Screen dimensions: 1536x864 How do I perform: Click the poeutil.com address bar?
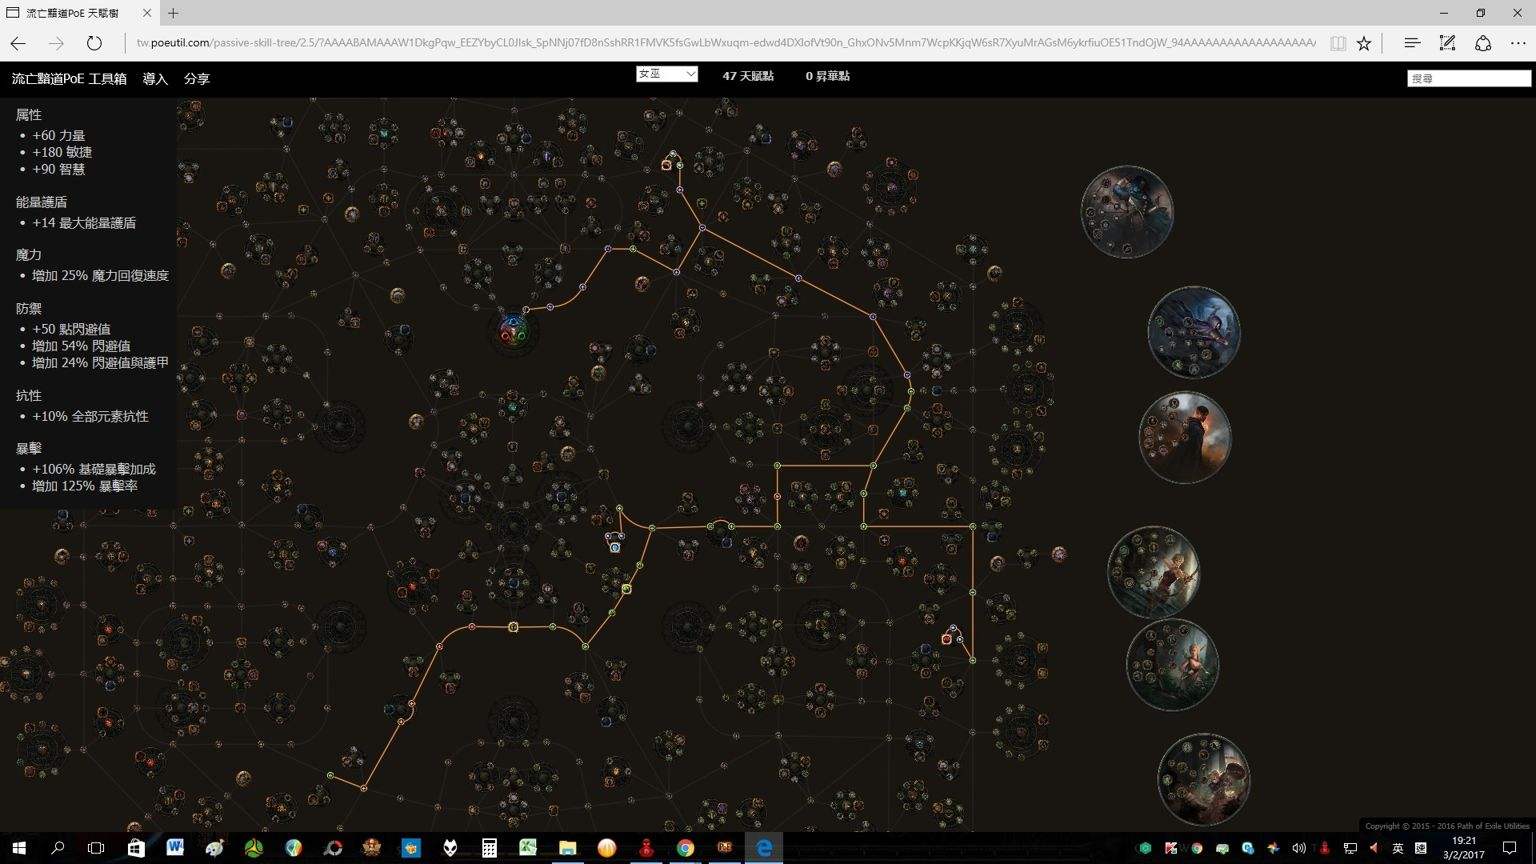point(725,43)
